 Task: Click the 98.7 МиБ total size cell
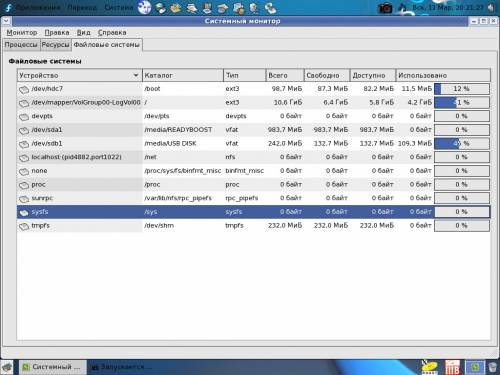click(287, 89)
